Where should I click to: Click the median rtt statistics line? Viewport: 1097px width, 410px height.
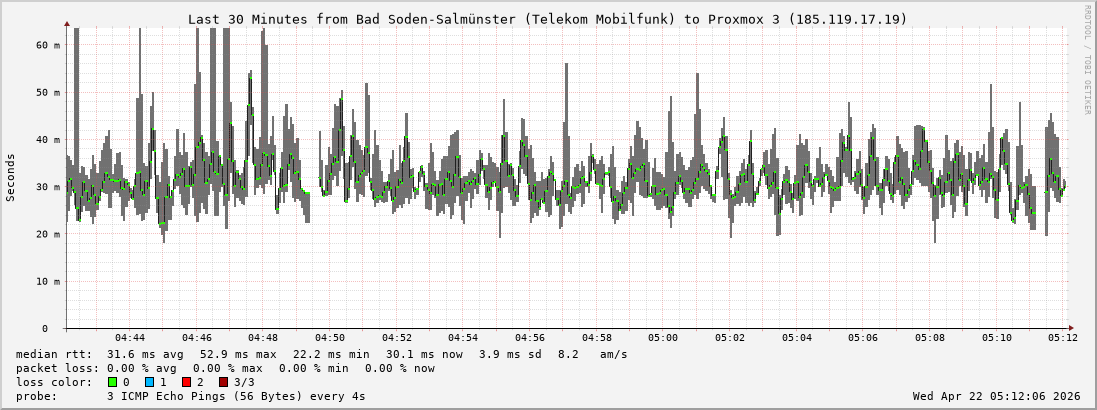tap(321, 354)
